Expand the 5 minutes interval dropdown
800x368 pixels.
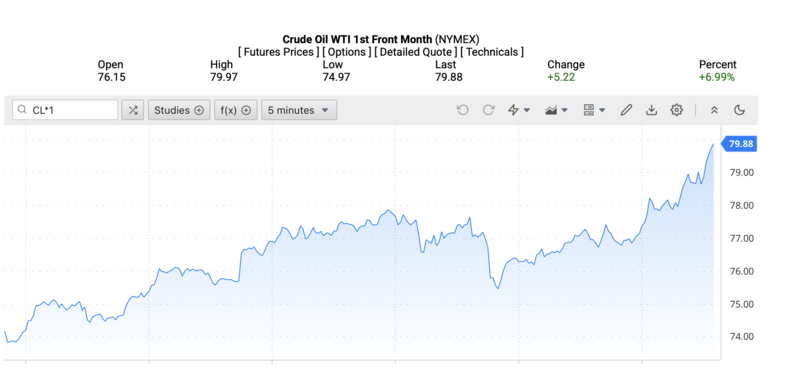[299, 110]
